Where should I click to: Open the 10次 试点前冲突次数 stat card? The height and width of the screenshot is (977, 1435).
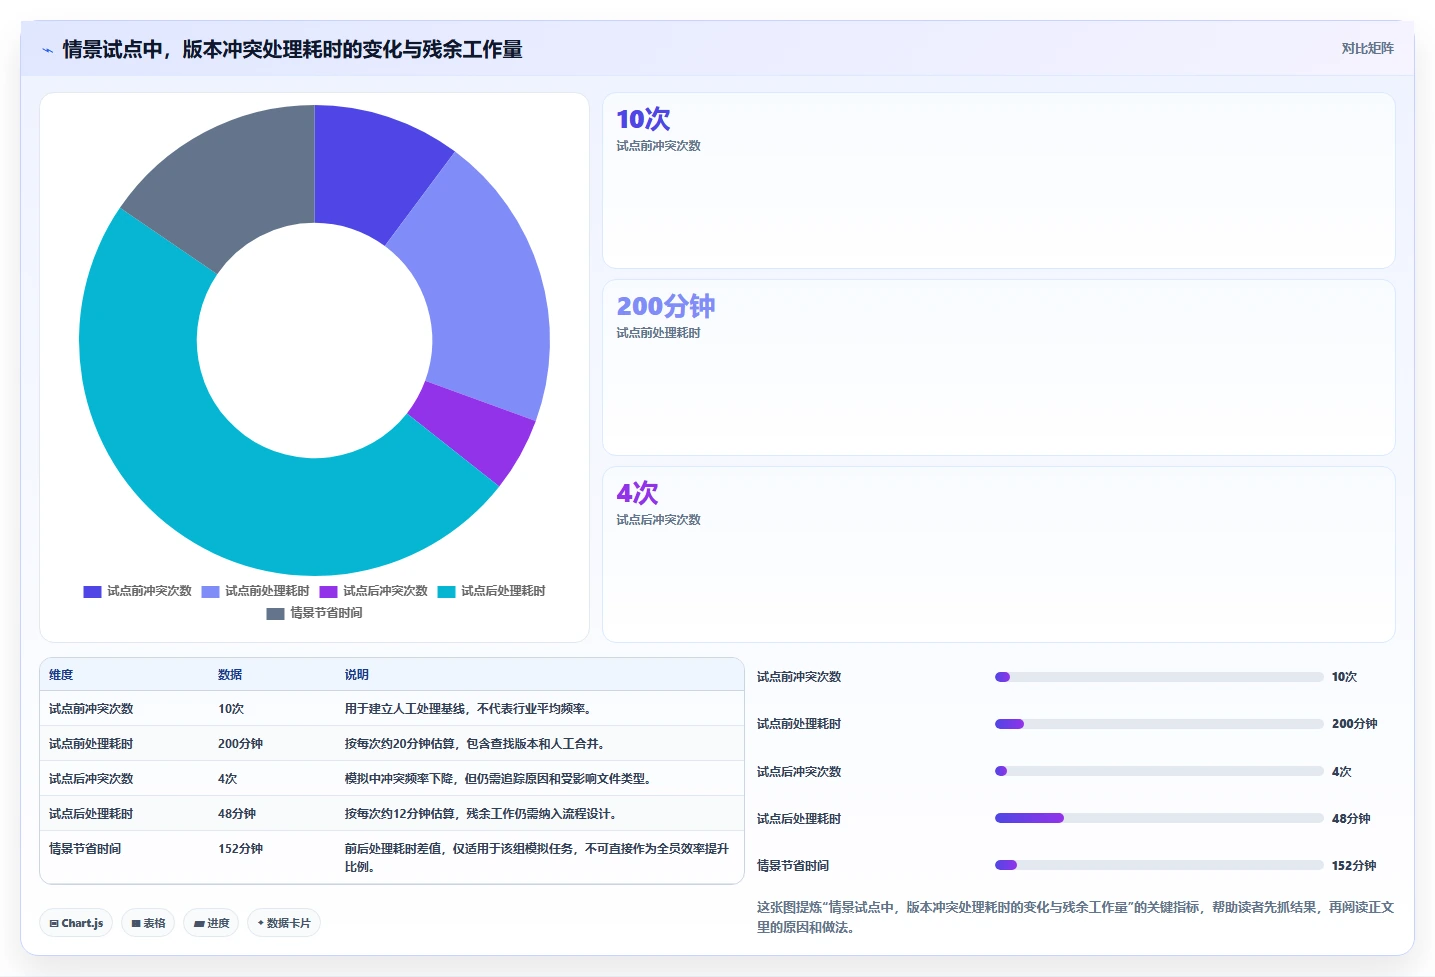(x=998, y=181)
